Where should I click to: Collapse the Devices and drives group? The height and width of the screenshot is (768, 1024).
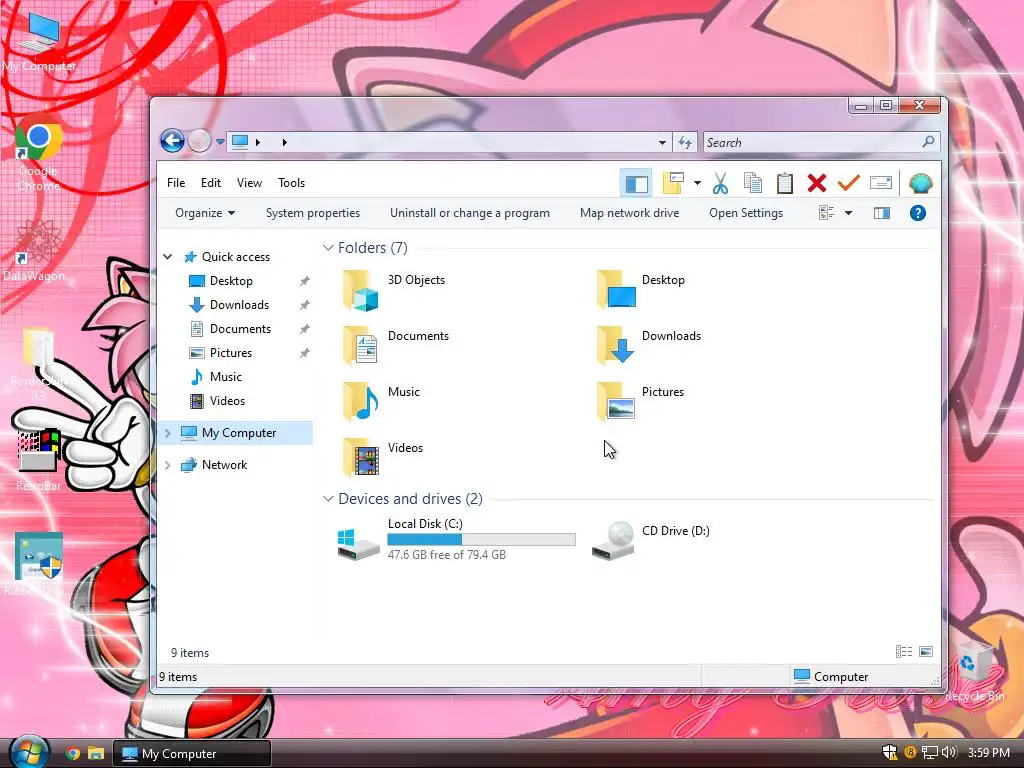328,499
